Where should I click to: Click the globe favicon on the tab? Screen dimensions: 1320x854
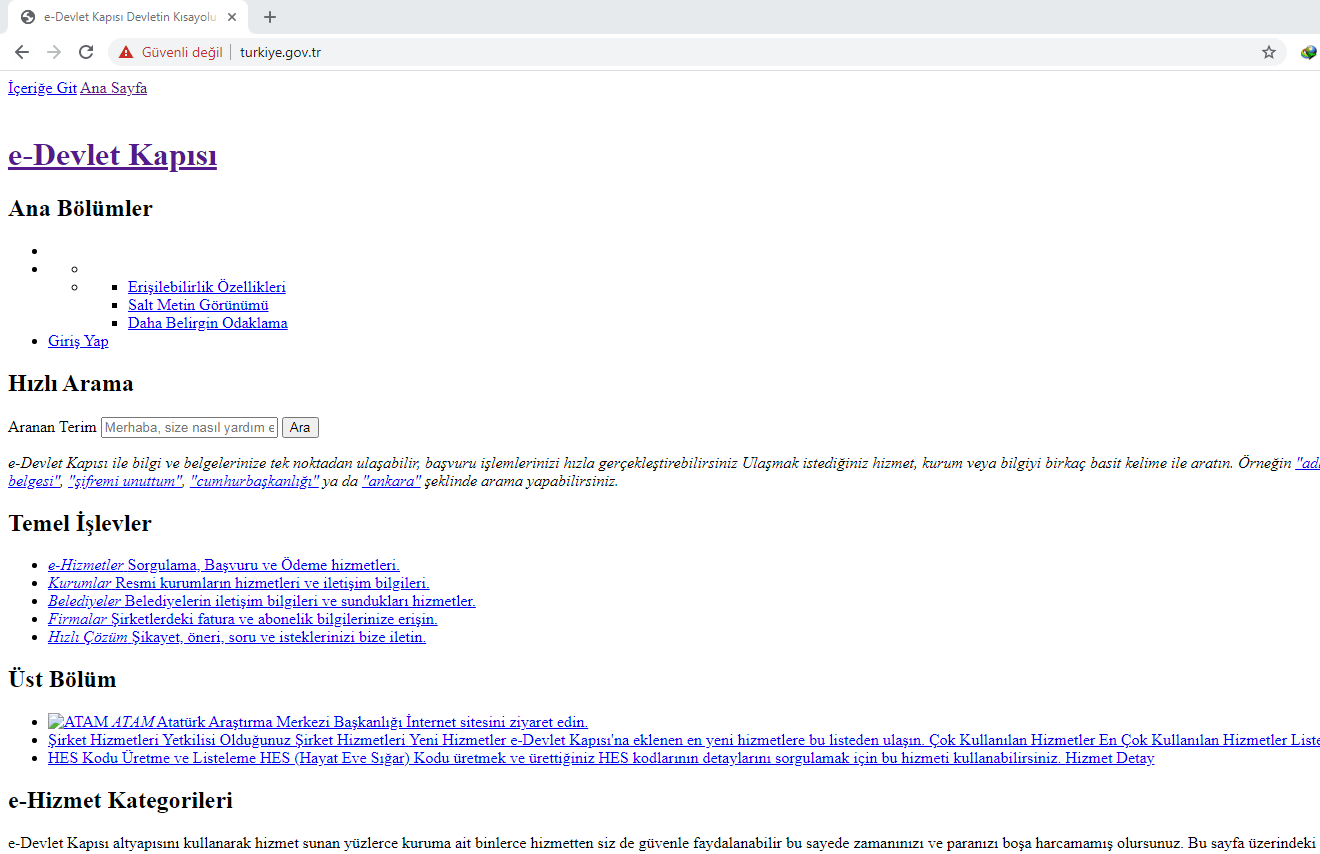(28, 17)
